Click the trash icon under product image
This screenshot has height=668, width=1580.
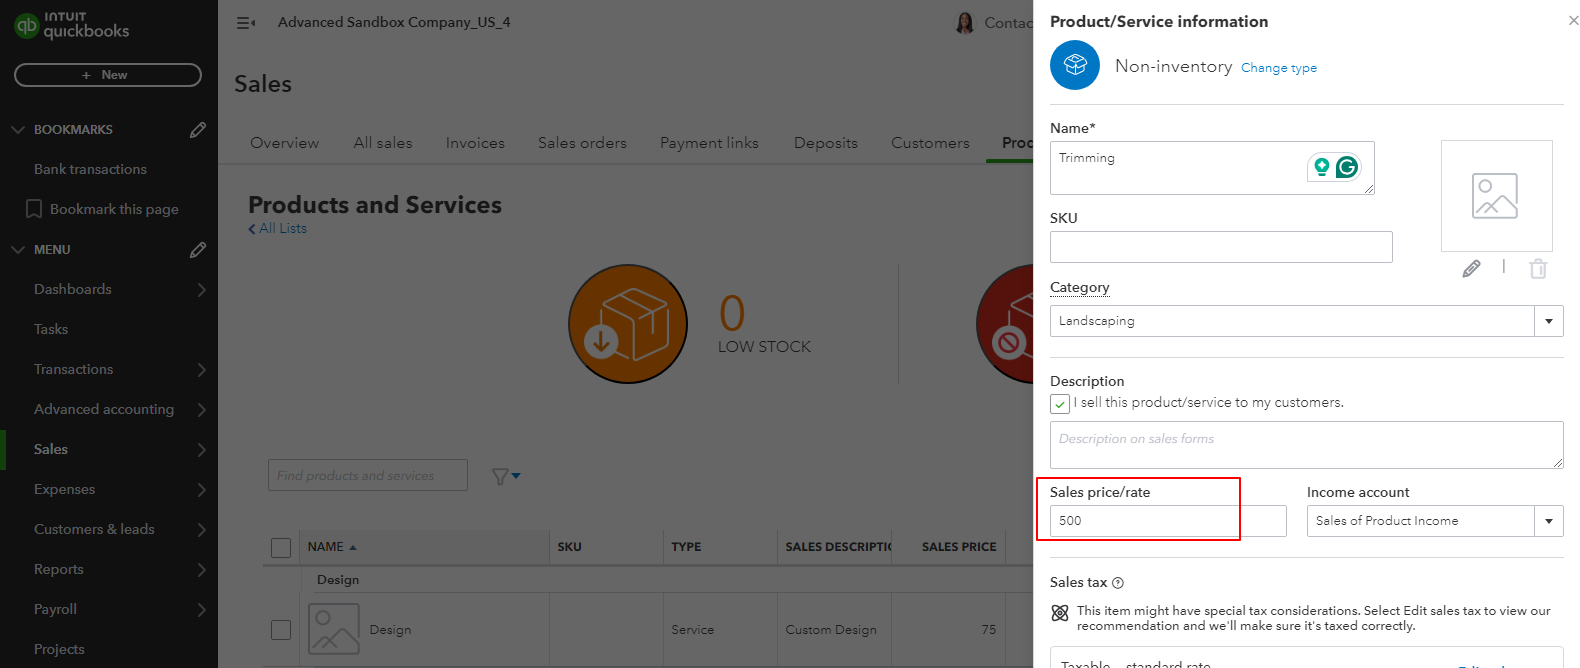pos(1538,268)
